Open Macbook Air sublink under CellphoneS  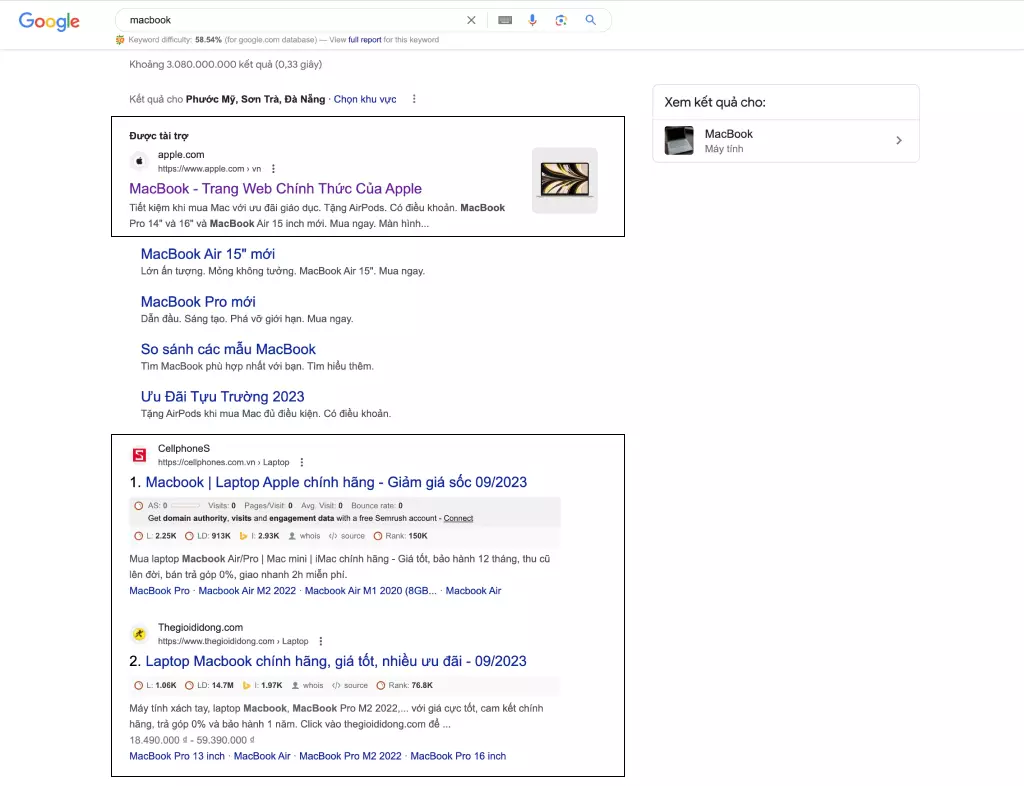click(x=473, y=591)
